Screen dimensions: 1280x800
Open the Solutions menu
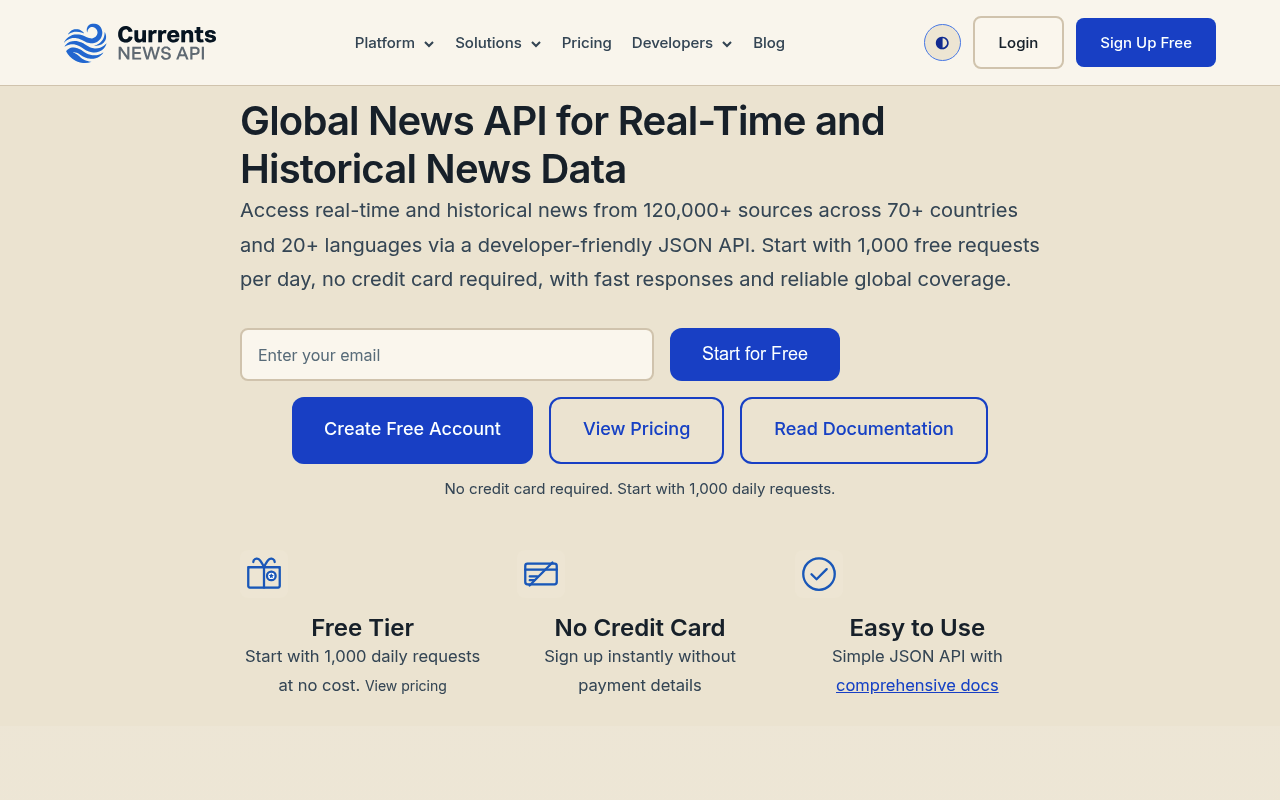(498, 43)
